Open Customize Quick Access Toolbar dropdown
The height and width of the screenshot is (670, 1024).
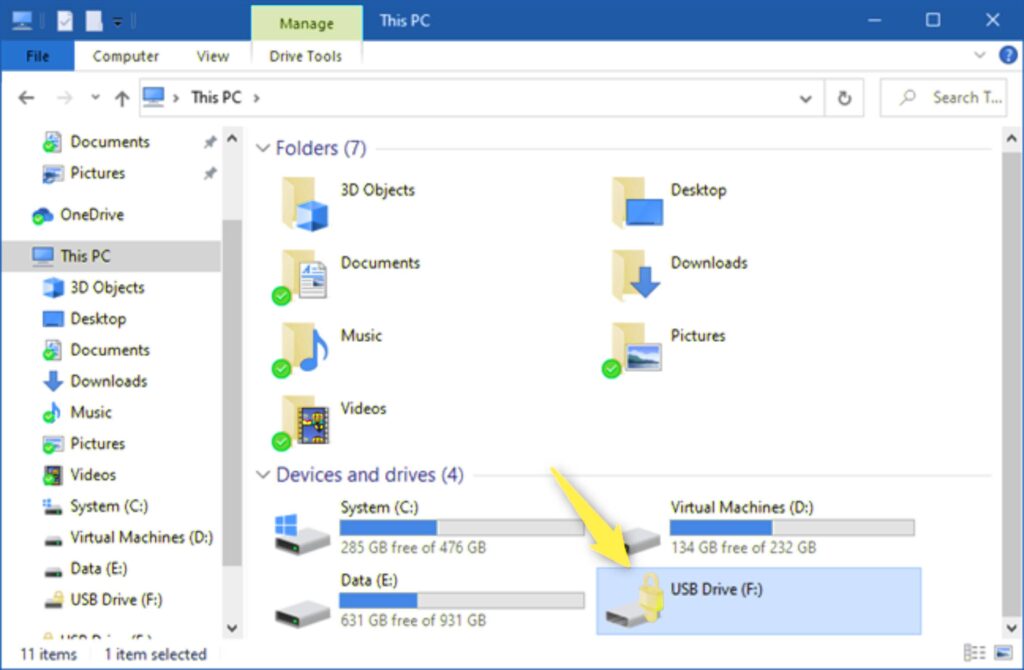(118, 22)
